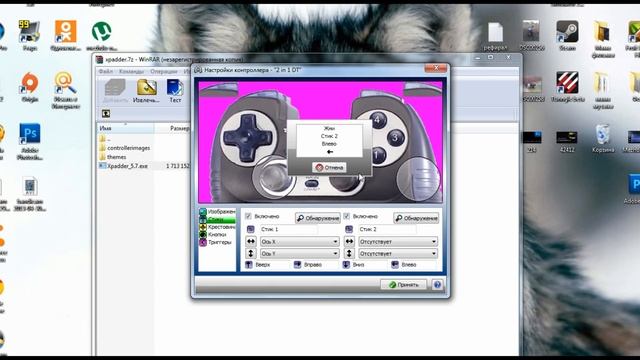Click the Влево direction icon
640x360 pixels.
[395, 265]
